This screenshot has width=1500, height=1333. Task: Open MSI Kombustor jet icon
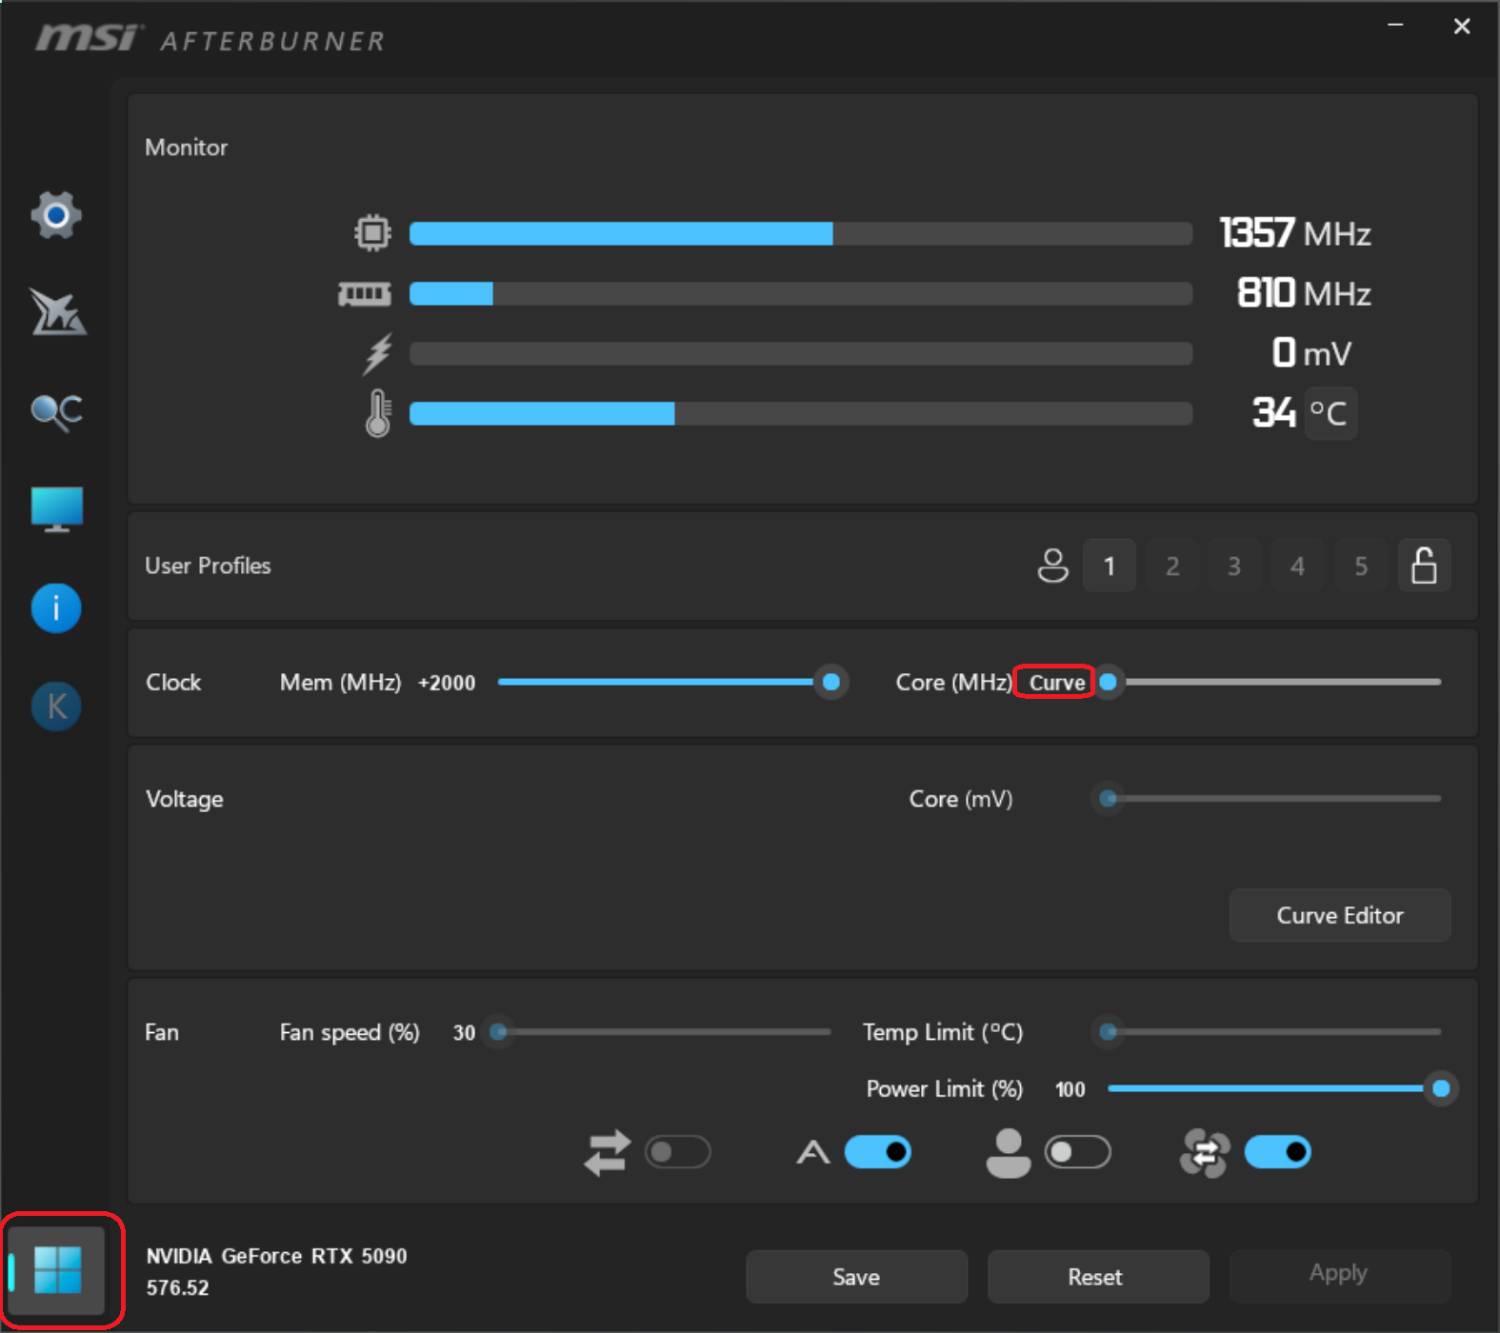pos(57,312)
